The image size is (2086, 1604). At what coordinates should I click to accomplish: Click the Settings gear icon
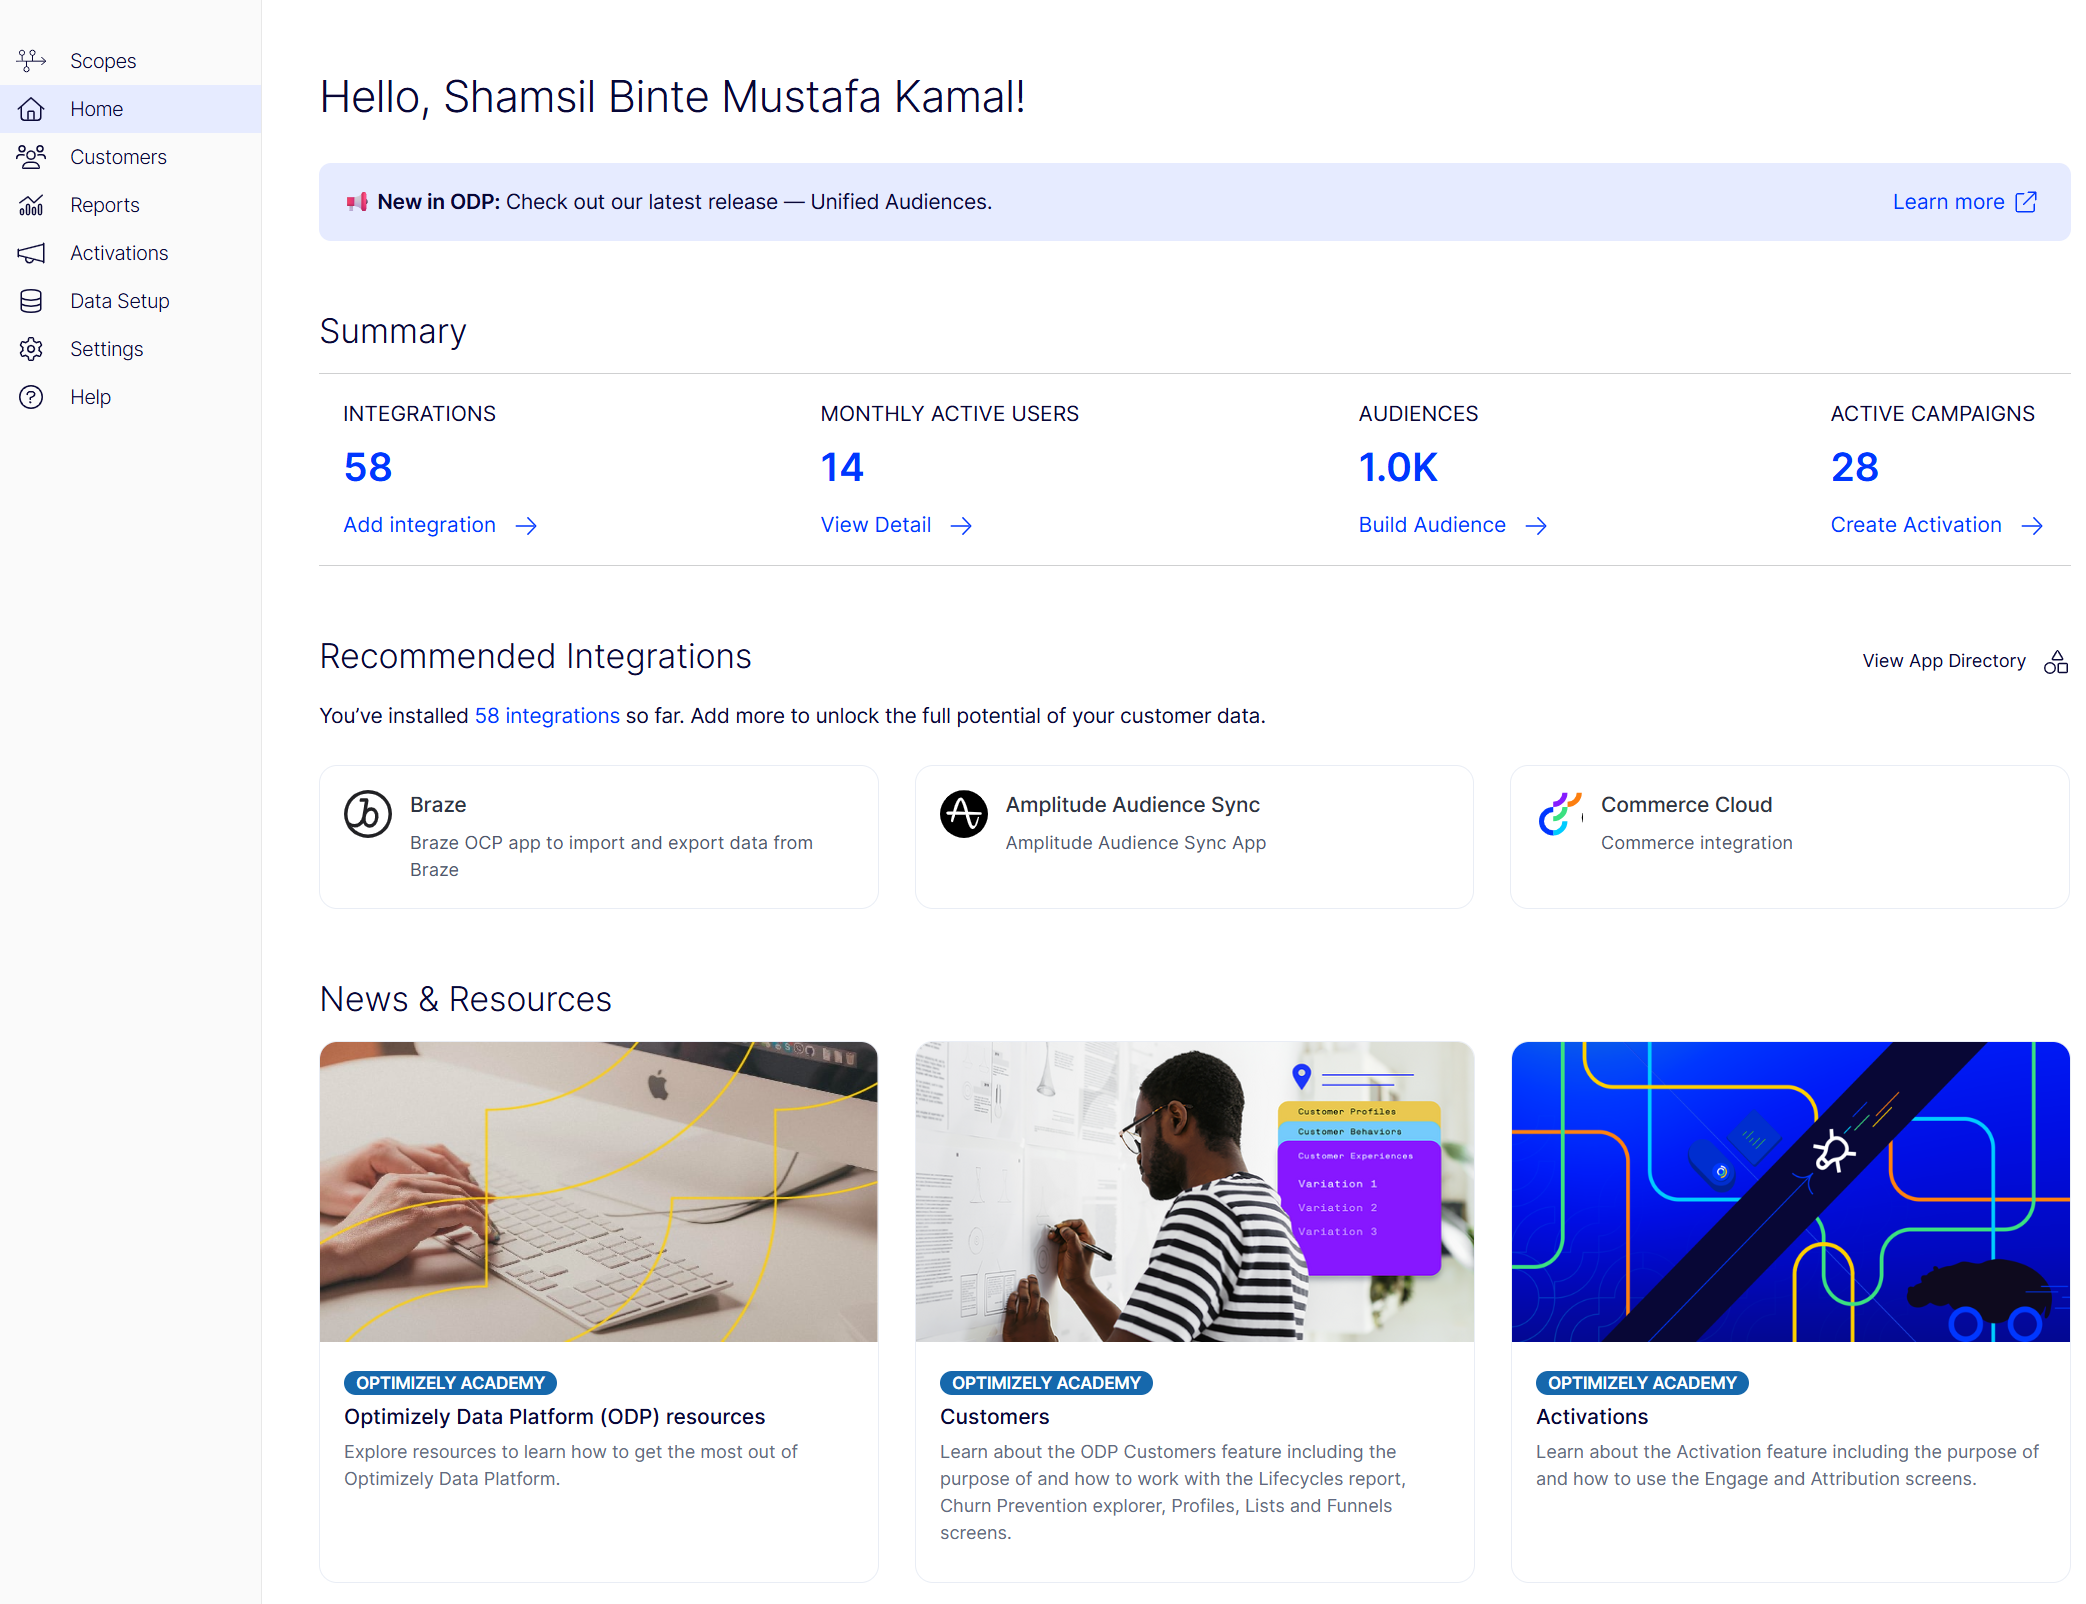31,349
